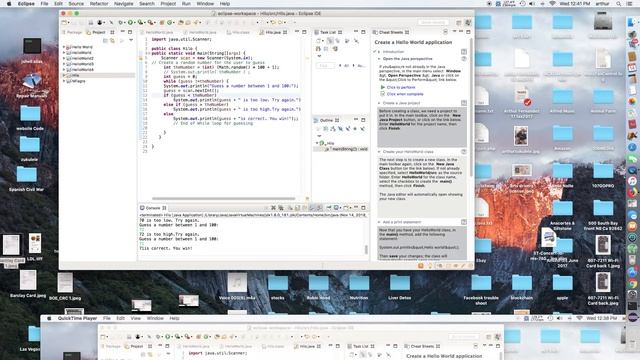
Task: Click Open Console icon
Action: [x=345, y=208]
